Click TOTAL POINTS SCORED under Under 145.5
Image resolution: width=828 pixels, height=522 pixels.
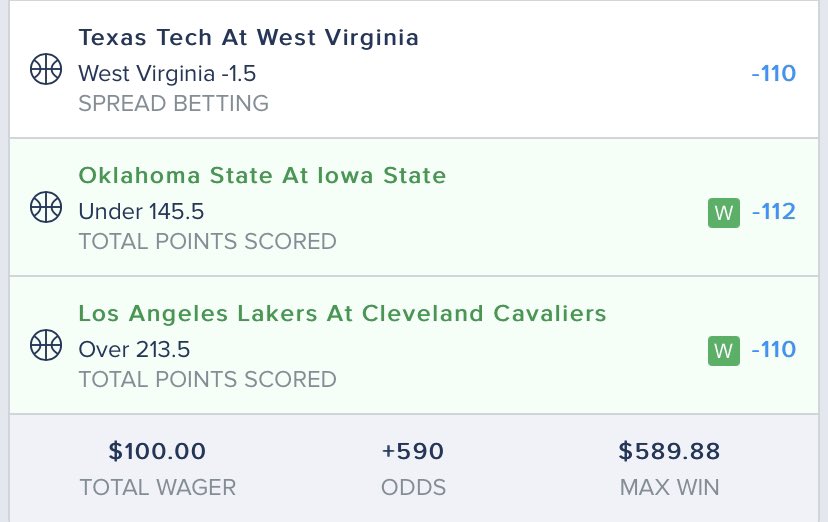(x=208, y=241)
